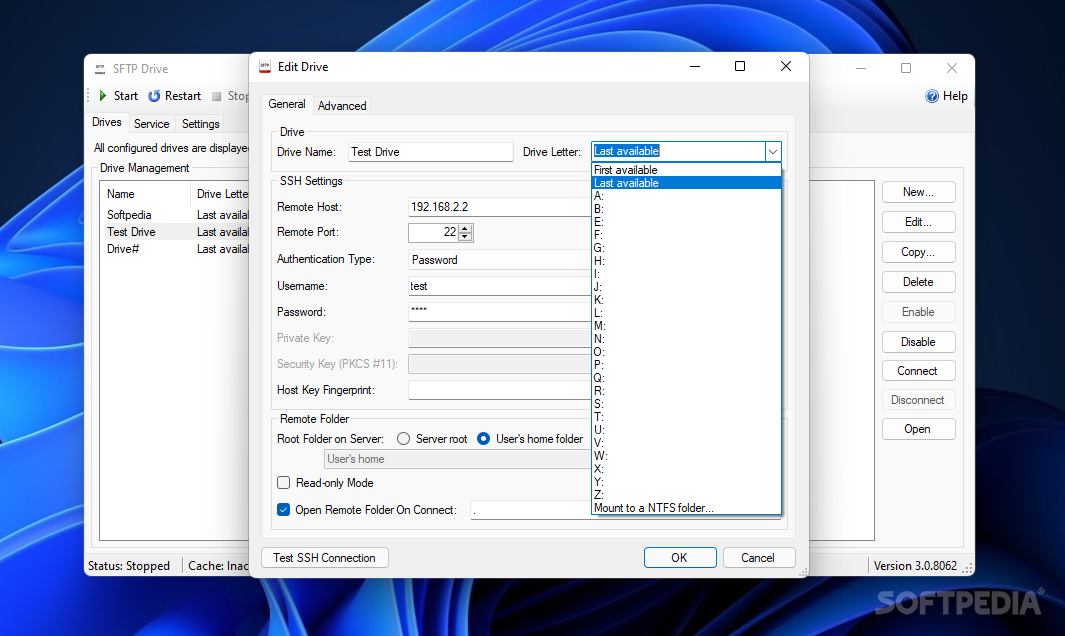This screenshot has height=636, width=1065.
Task: Pick drive letter Z: from list
Action: click(686, 495)
